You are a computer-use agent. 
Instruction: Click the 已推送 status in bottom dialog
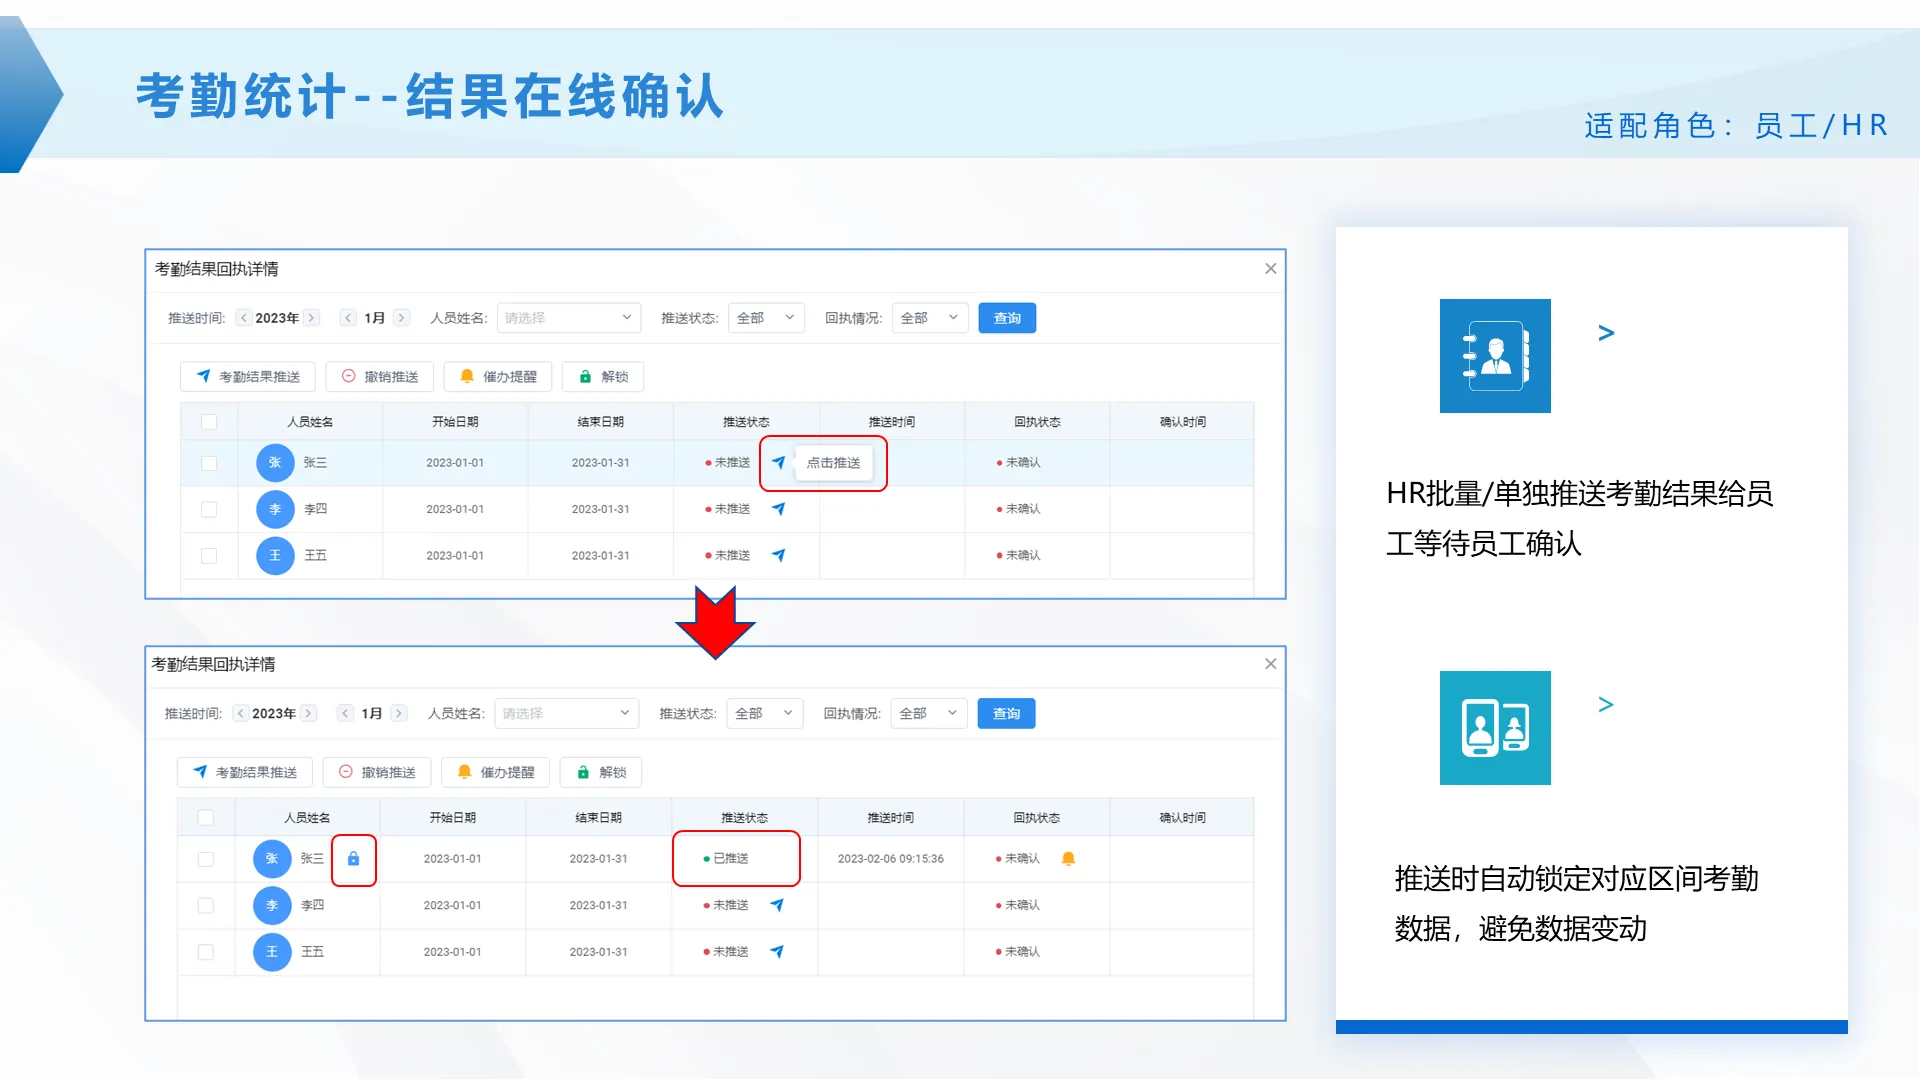click(726, 859)
